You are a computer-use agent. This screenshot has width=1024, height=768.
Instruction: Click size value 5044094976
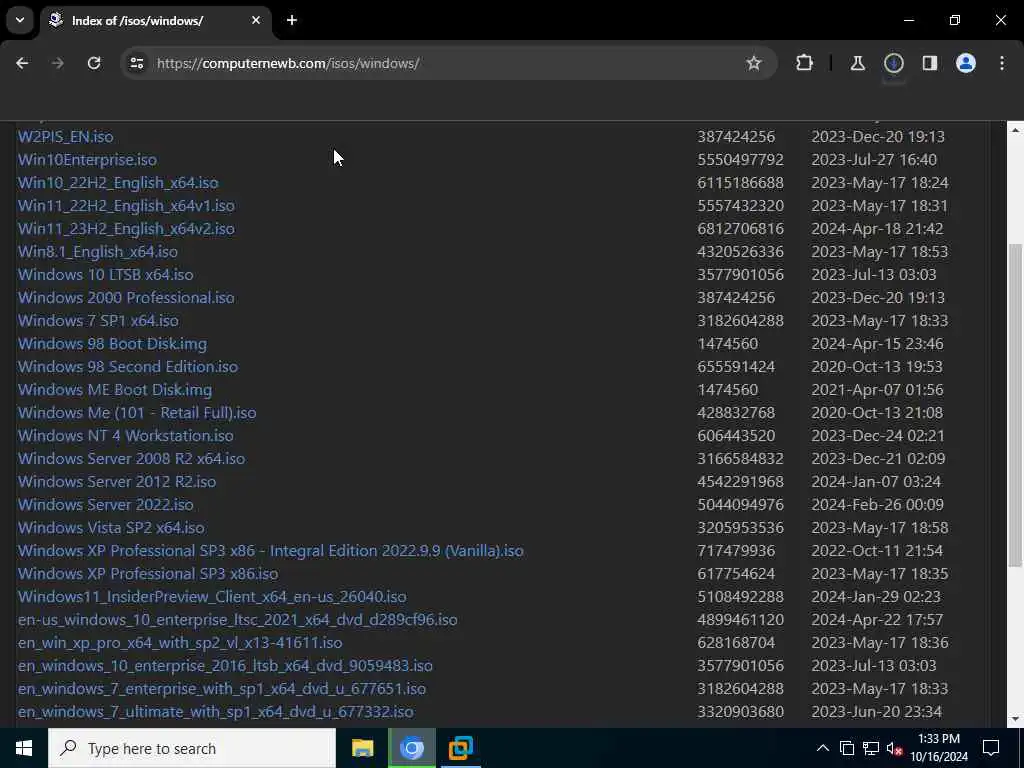tap(740, 504)
